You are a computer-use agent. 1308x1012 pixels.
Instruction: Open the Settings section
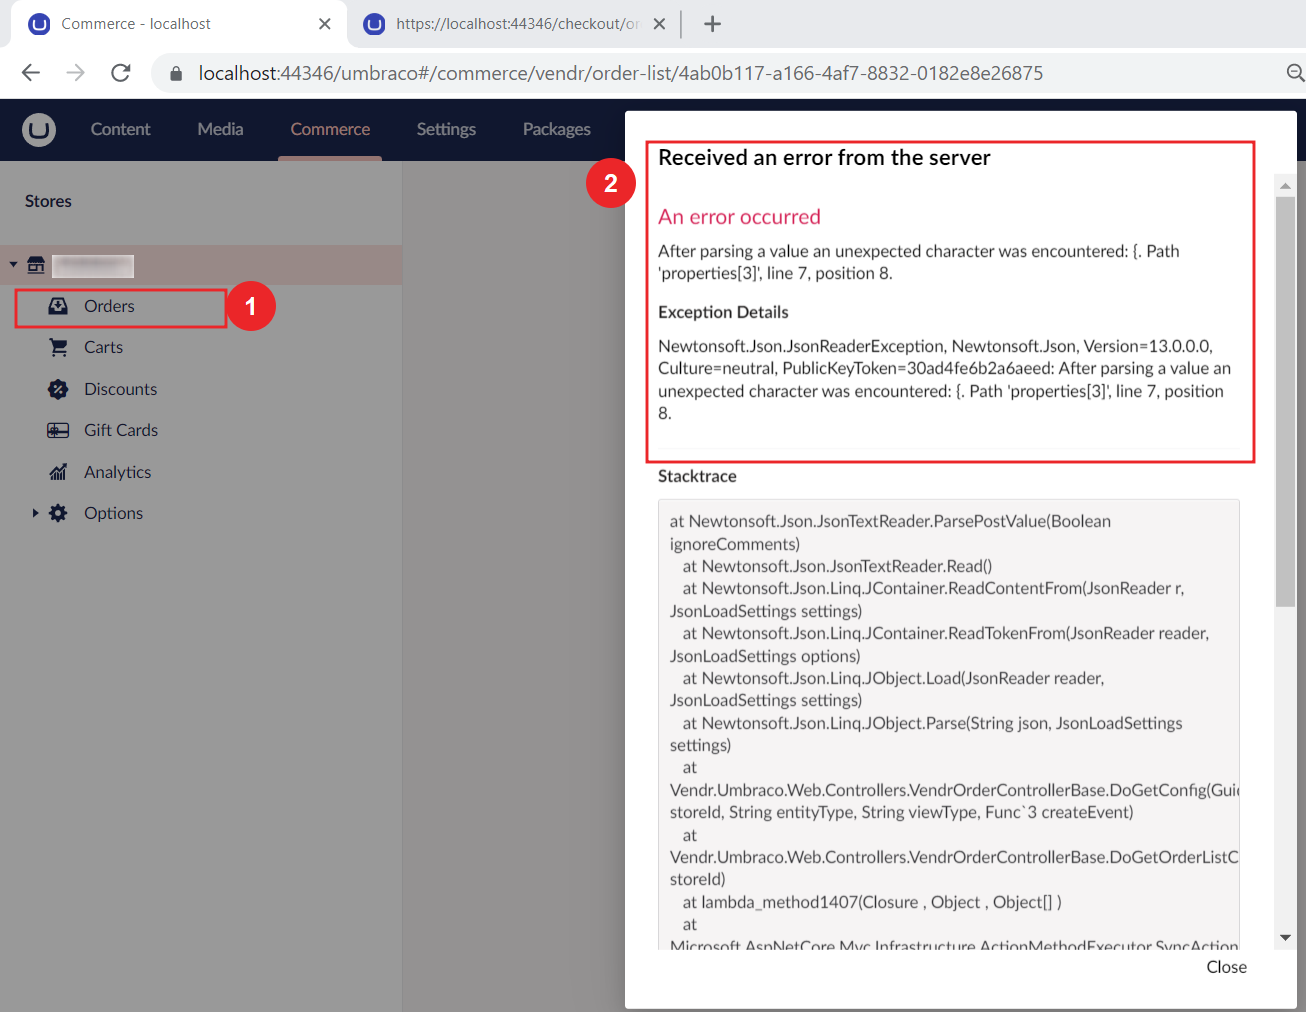pyautogui.click(x=446, y=129)
